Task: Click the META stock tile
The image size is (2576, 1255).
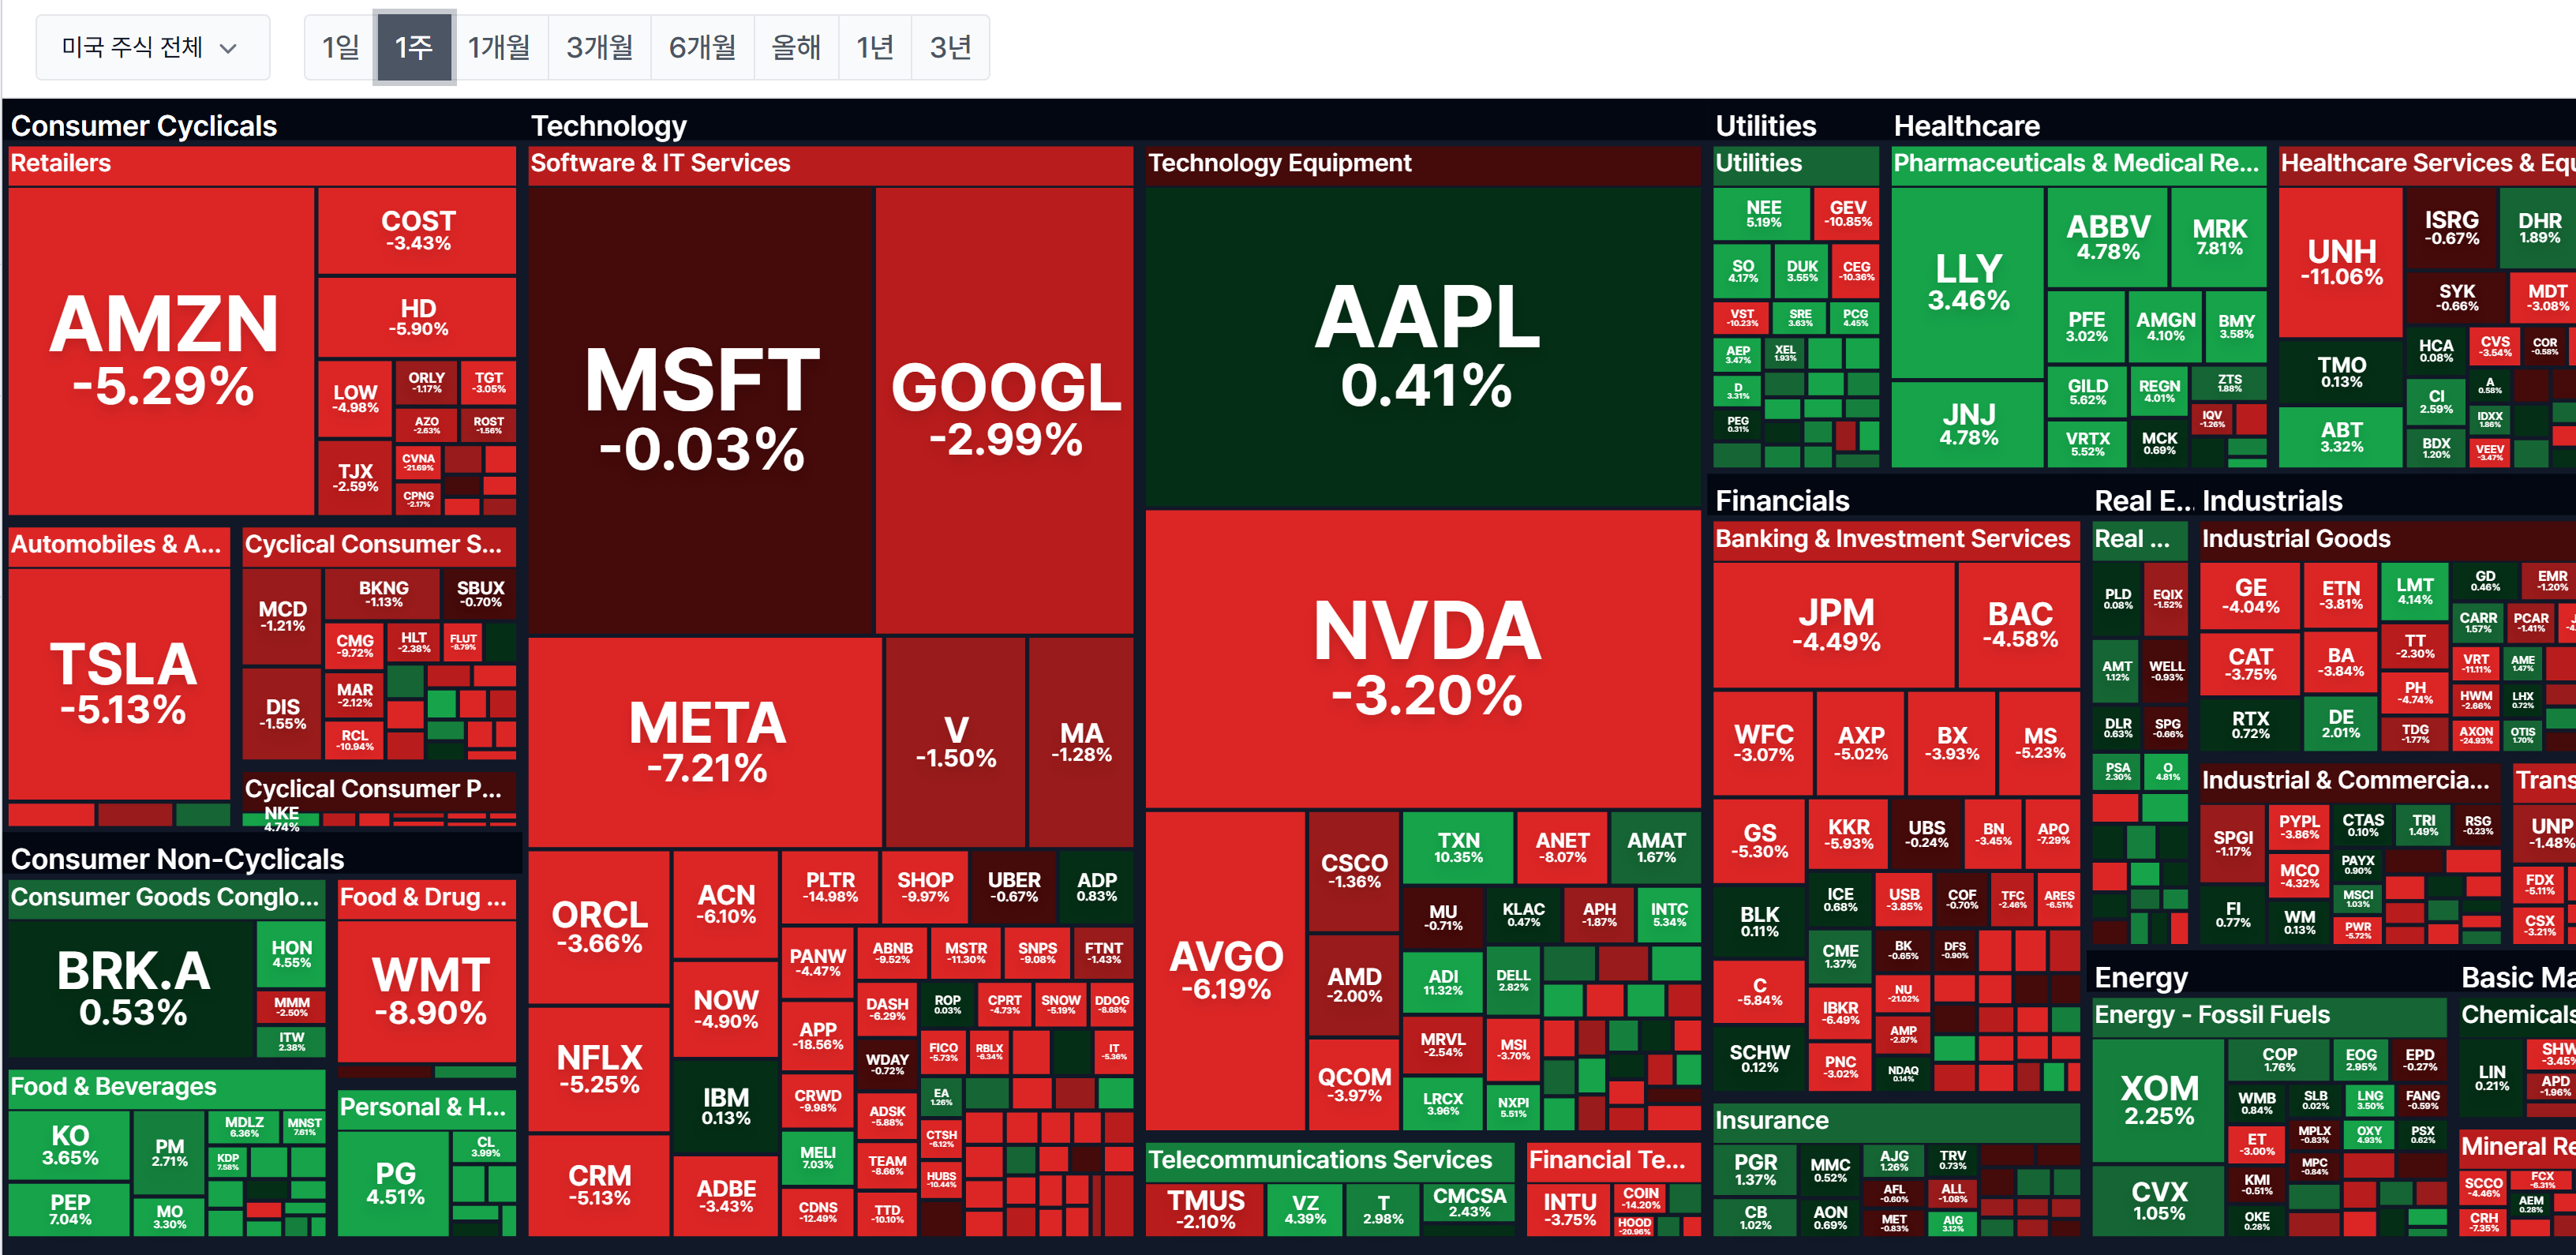Action: 706,740
